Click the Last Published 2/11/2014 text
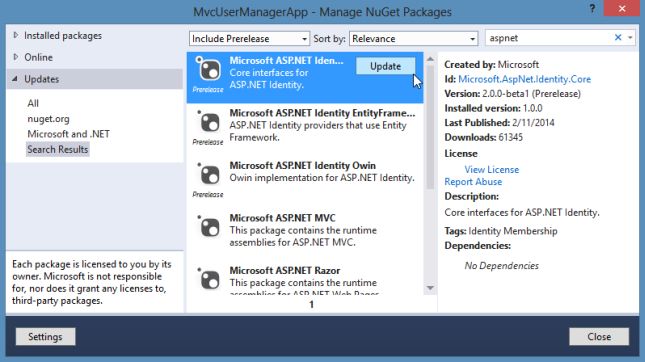 coord(499,123)
